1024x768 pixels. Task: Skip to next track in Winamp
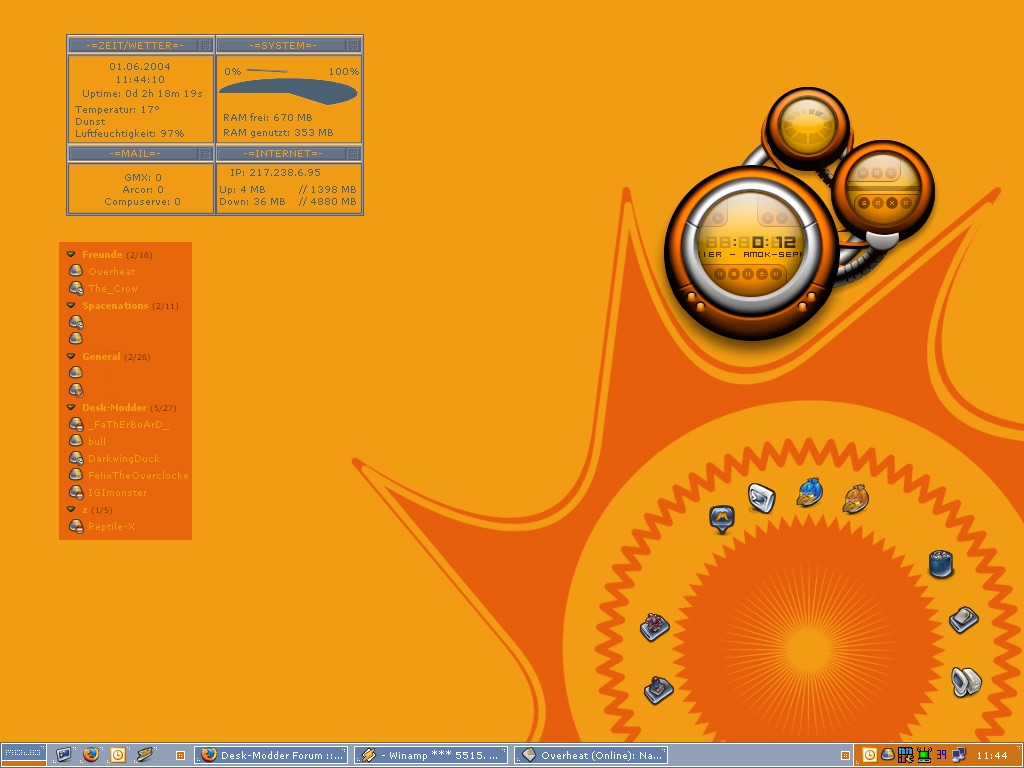tap(775, 274)
